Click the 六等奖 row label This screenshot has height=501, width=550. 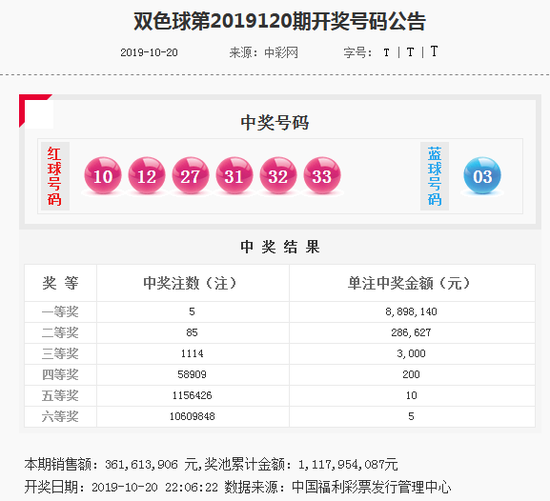click(60, 417)
